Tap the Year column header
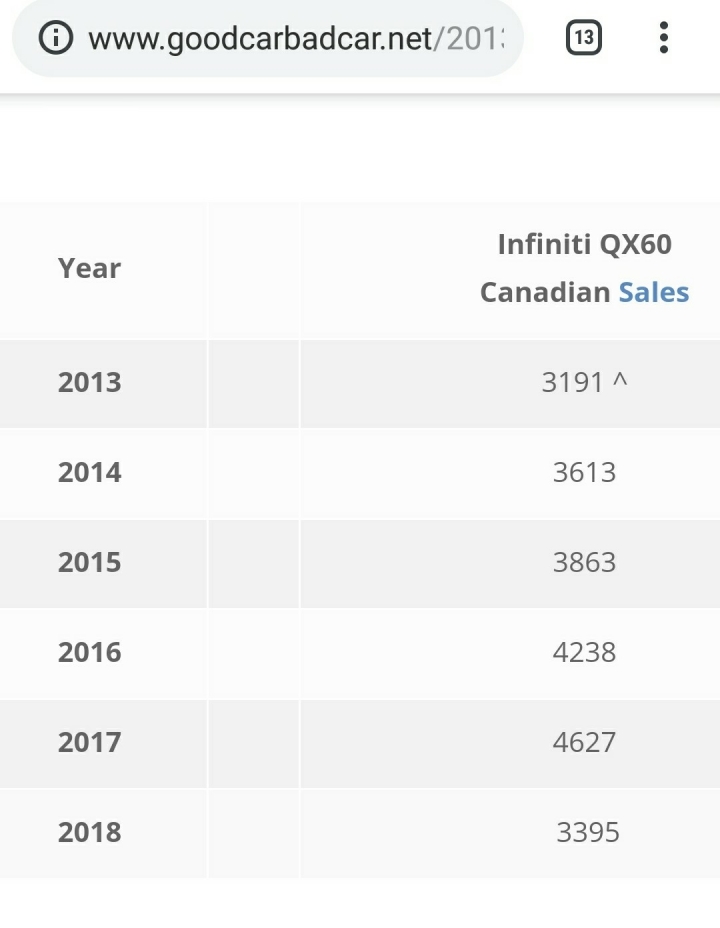 pos(89,268)
